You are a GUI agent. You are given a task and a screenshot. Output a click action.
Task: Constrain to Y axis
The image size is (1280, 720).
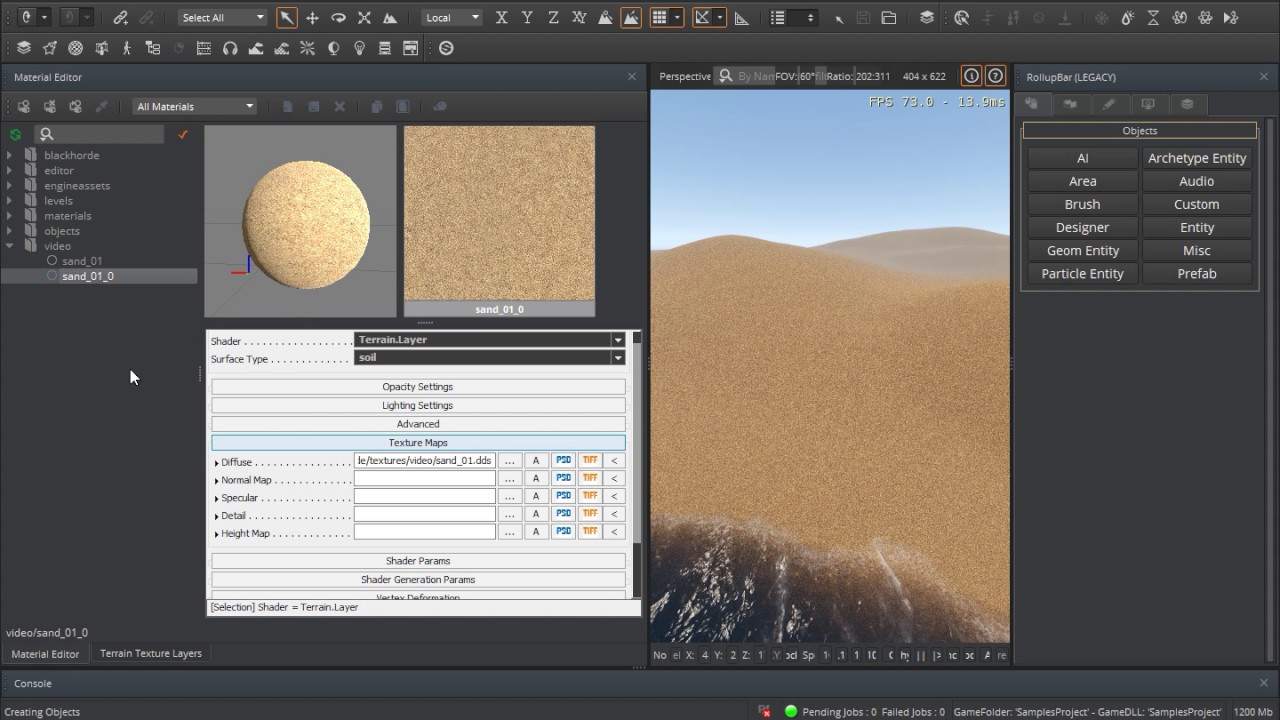coord(527,18)
